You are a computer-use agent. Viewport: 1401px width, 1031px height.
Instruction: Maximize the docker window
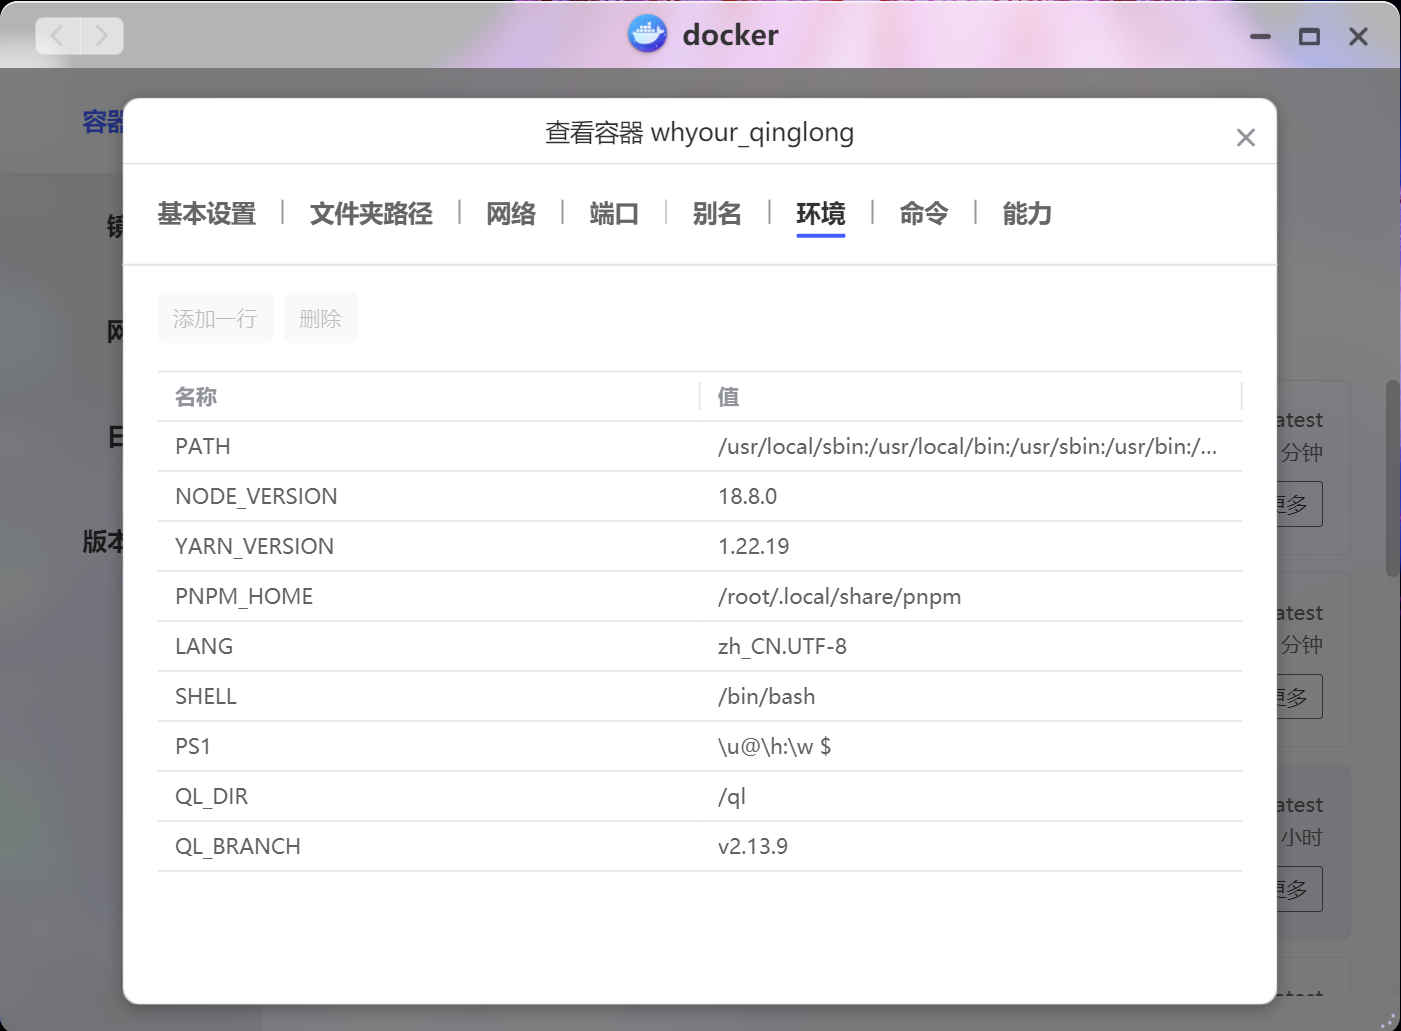tap(1309, 37)
